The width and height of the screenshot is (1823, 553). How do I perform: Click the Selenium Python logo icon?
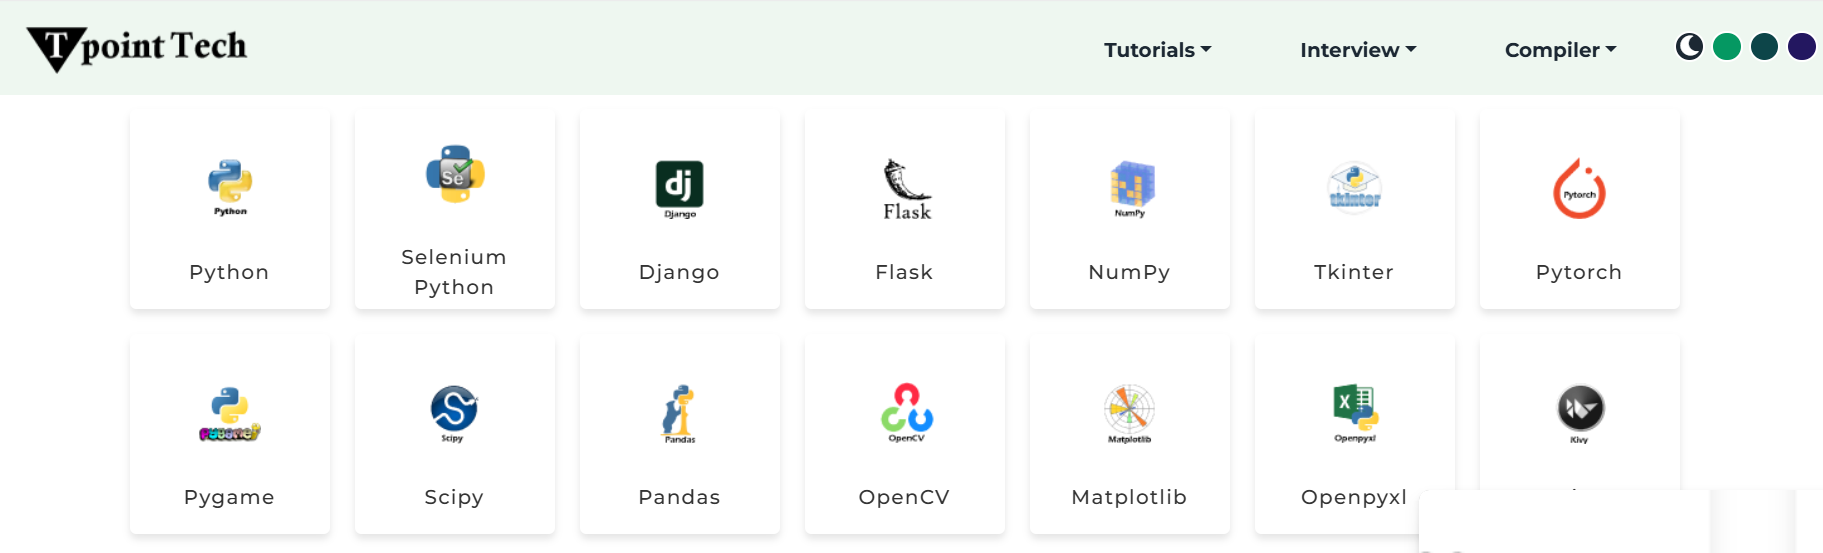[x=455, y=174]
